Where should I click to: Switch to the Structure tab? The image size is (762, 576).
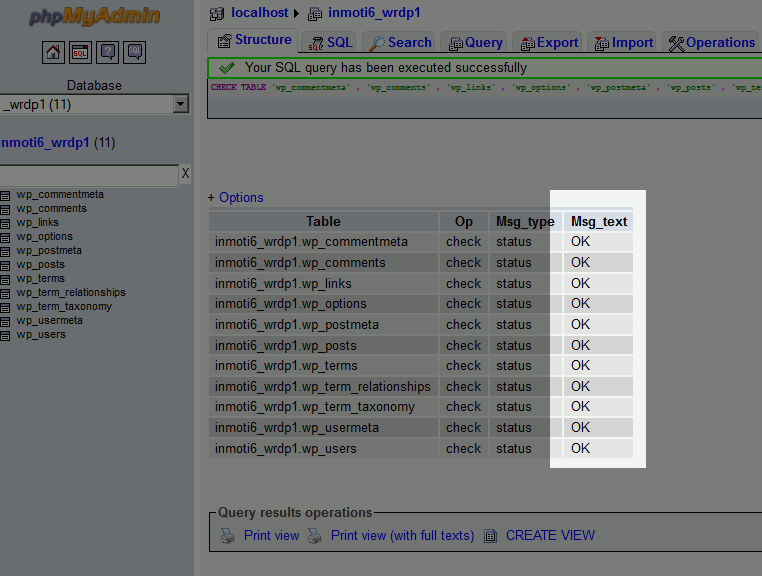tap(253, 41)
